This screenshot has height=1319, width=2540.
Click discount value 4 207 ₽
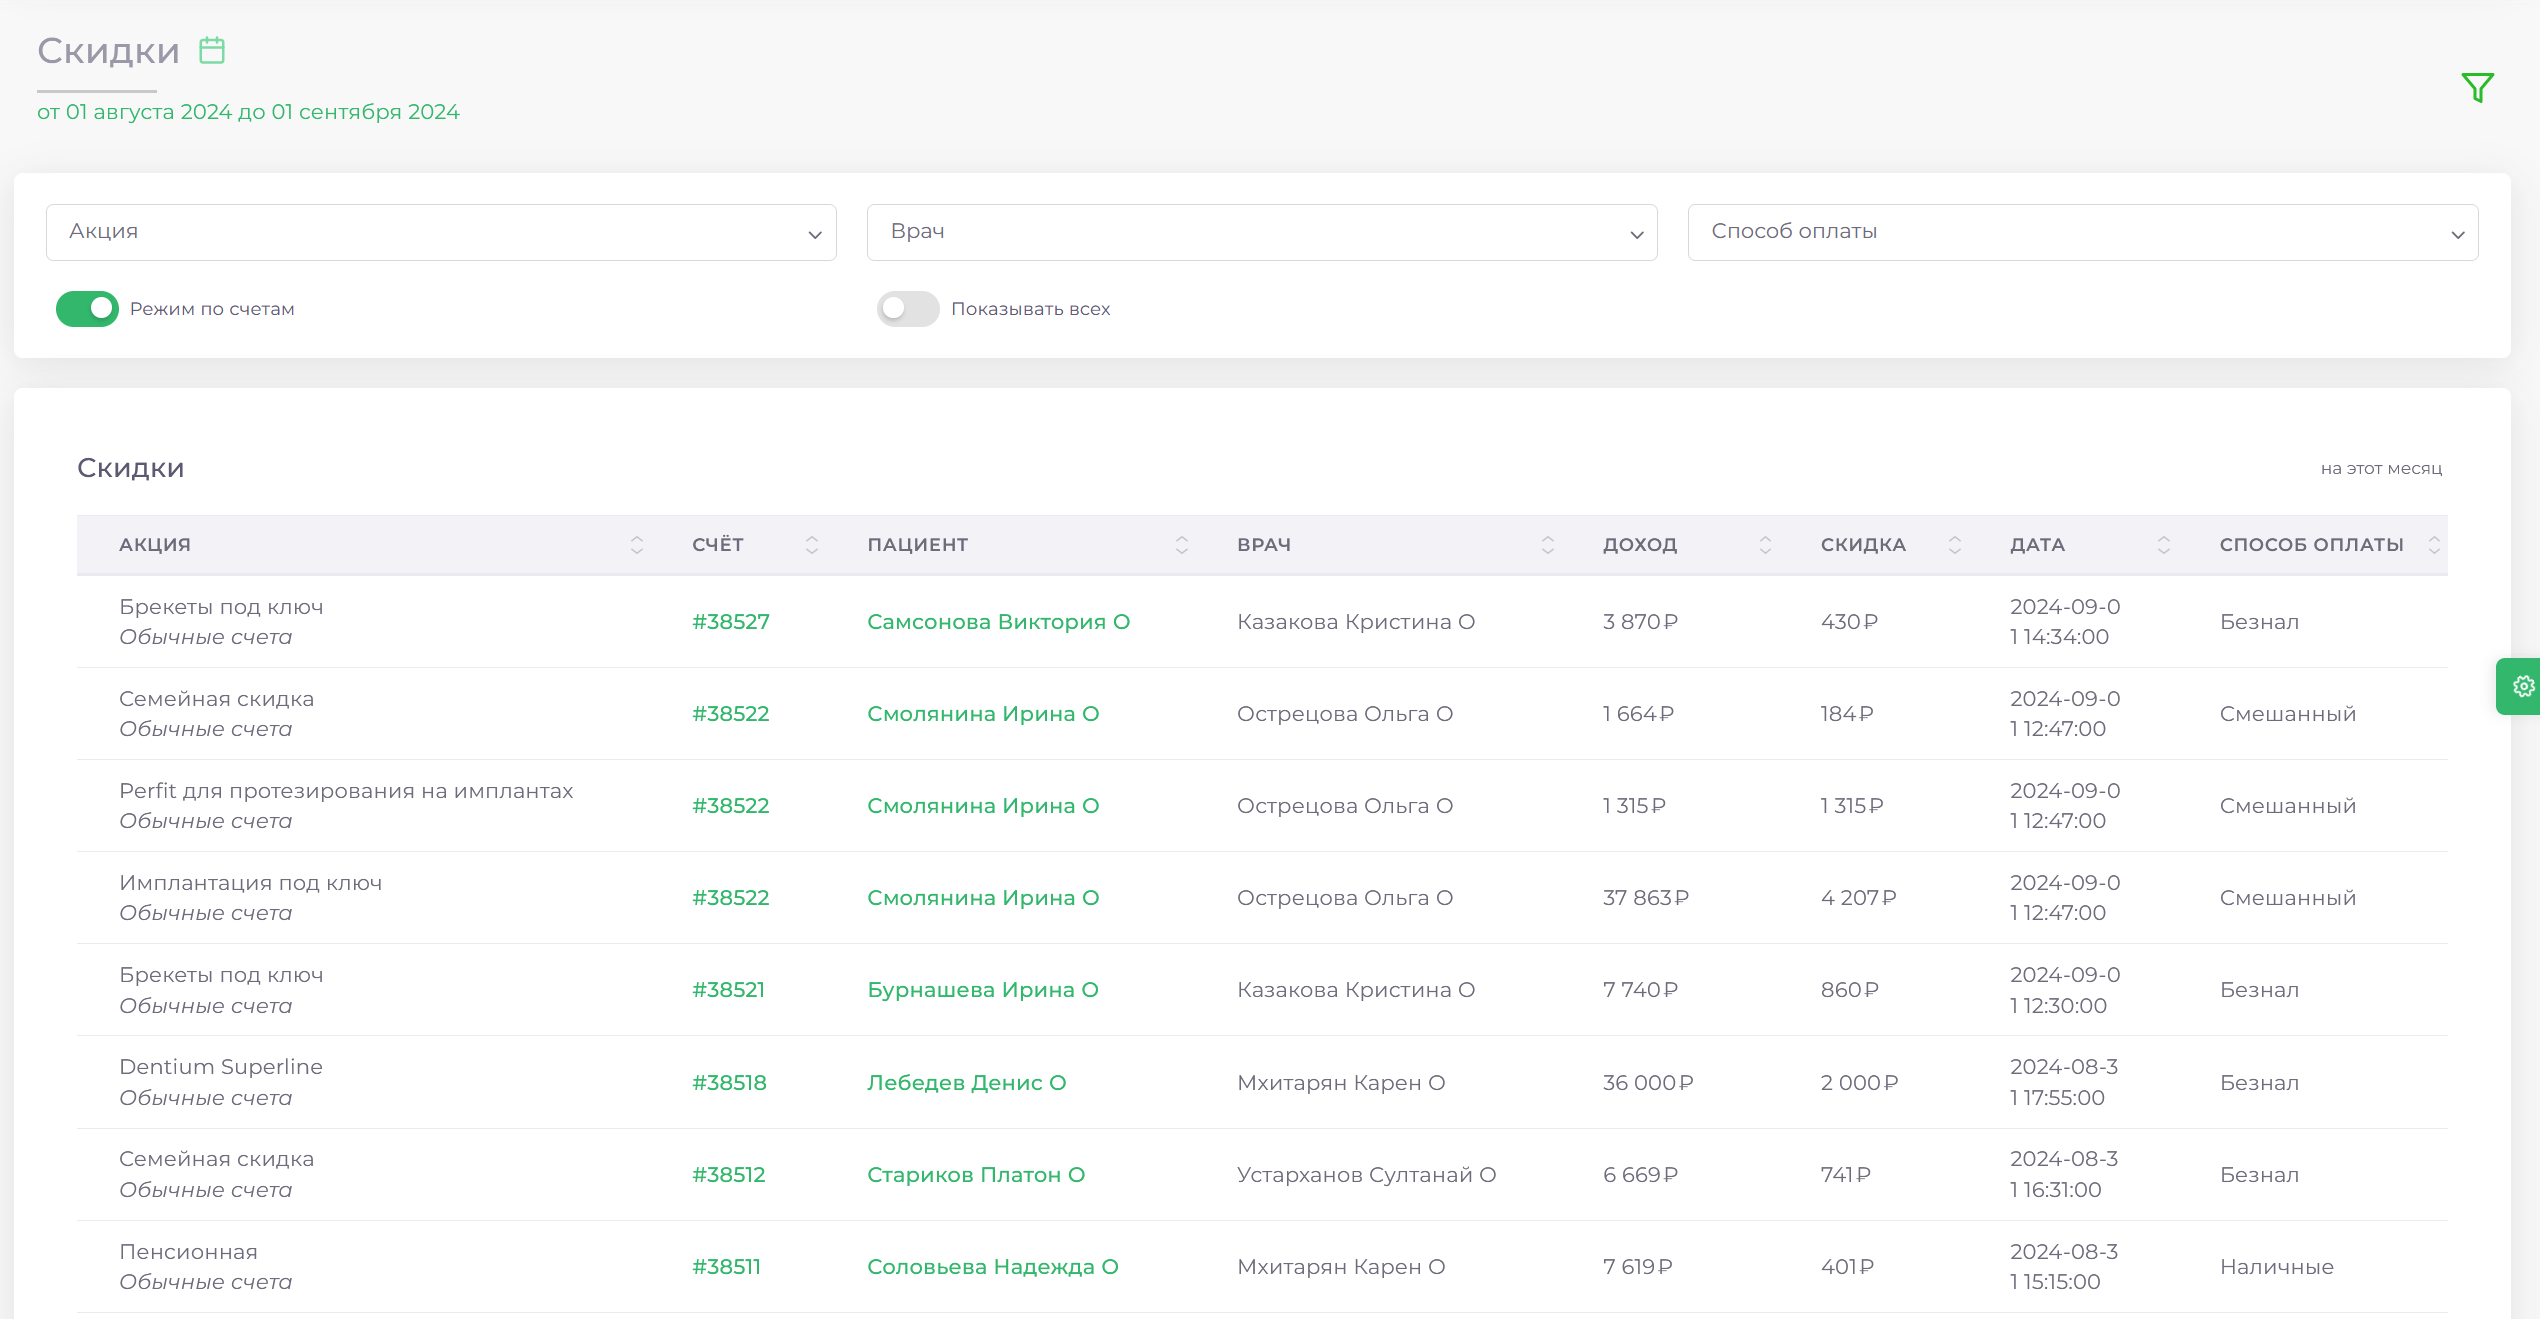point(1859,898)
